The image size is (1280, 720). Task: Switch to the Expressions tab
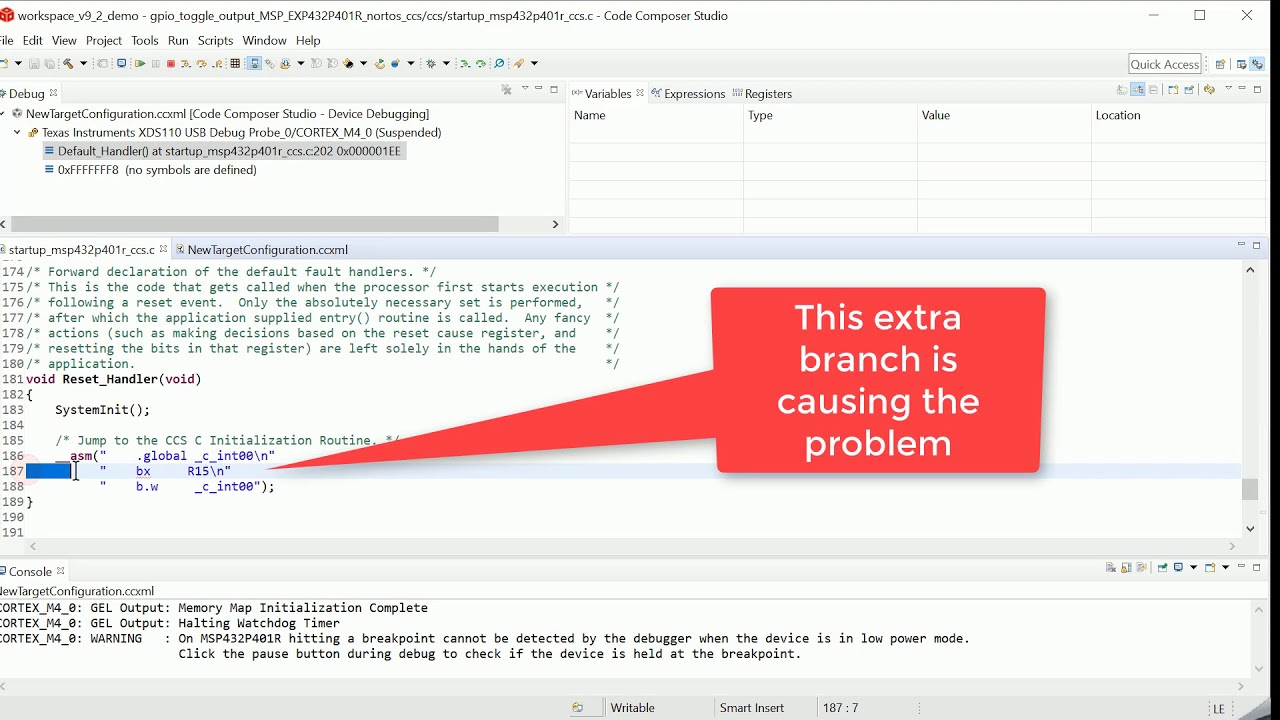(688, 93)
